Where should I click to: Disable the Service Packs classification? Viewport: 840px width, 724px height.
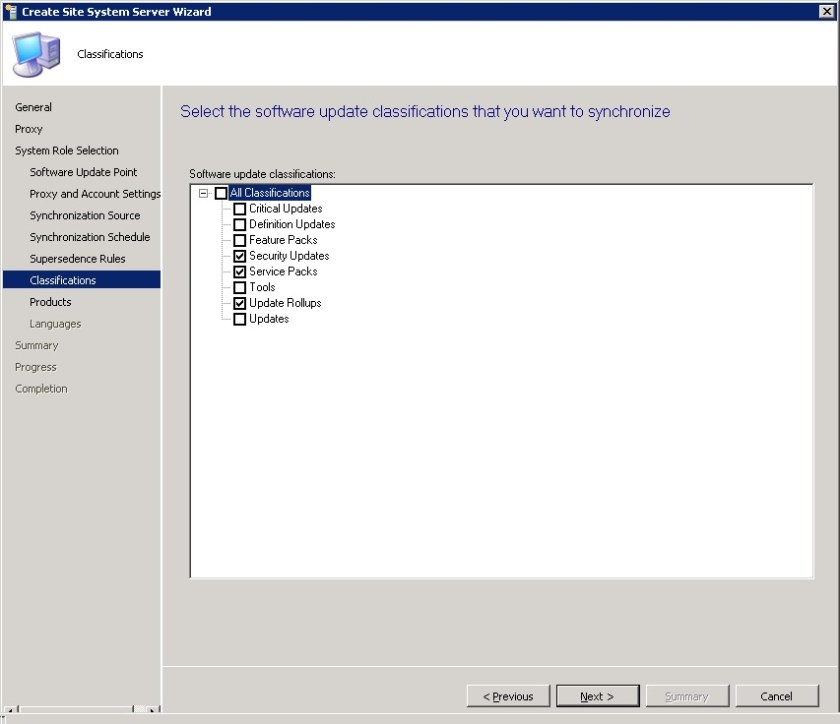click(x=239, y=271)
